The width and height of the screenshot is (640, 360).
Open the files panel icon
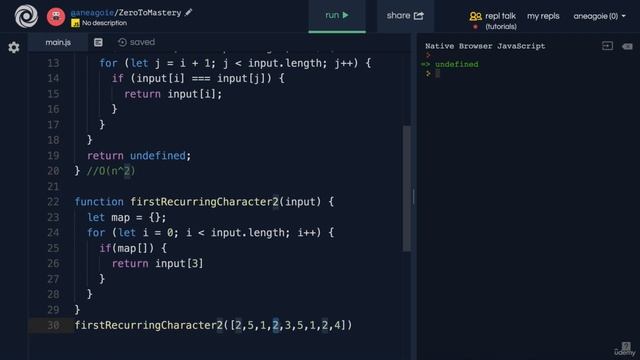click(98, 42)
